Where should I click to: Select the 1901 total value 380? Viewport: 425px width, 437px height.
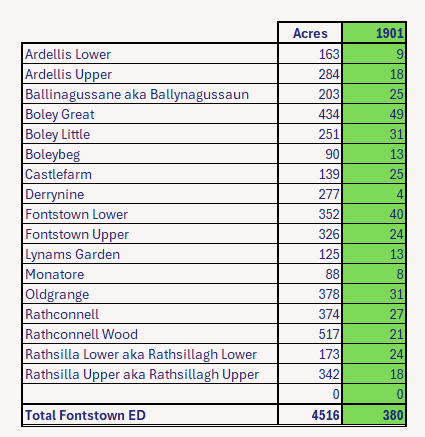pyautogui.click(x=374, y=415)
